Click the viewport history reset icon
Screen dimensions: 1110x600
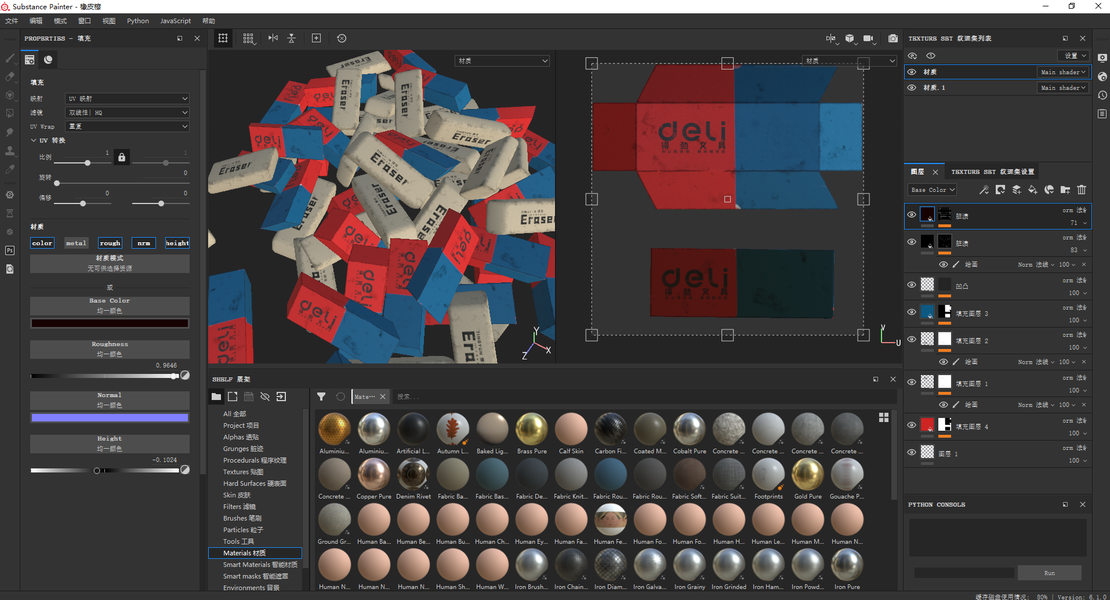pos(341,38)
